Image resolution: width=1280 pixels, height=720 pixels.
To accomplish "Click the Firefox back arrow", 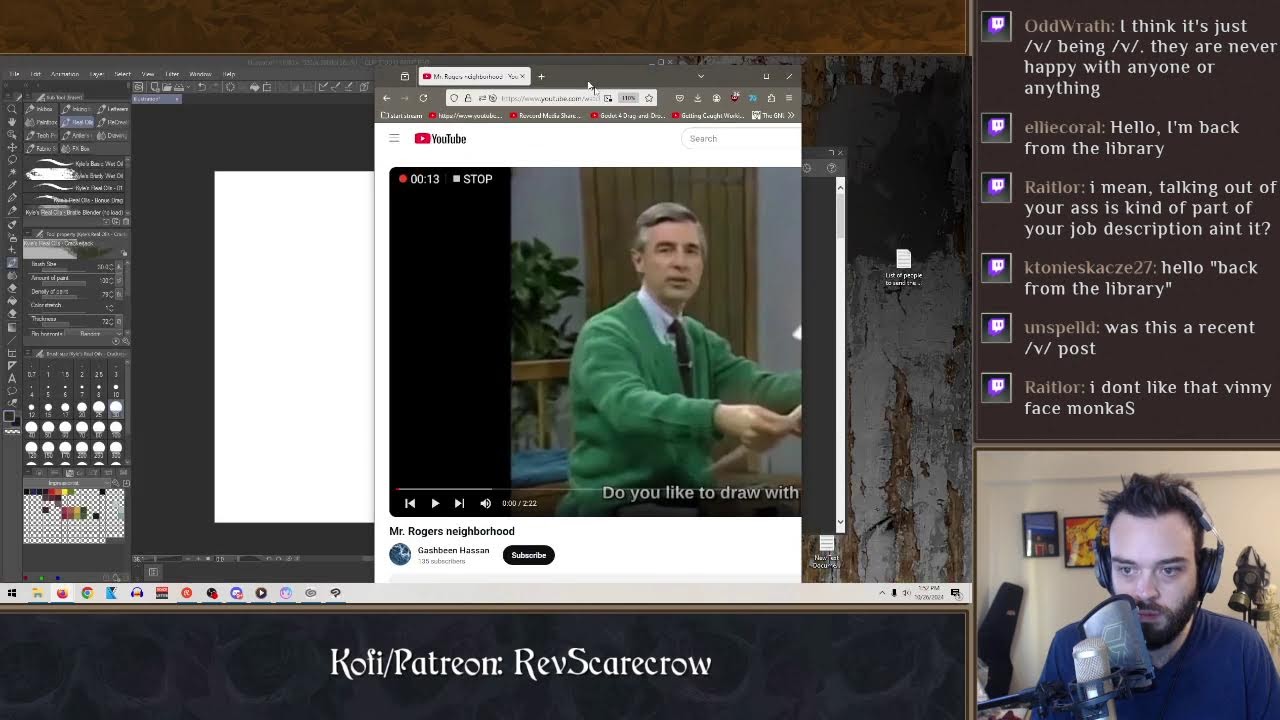I will click(387, 98).
